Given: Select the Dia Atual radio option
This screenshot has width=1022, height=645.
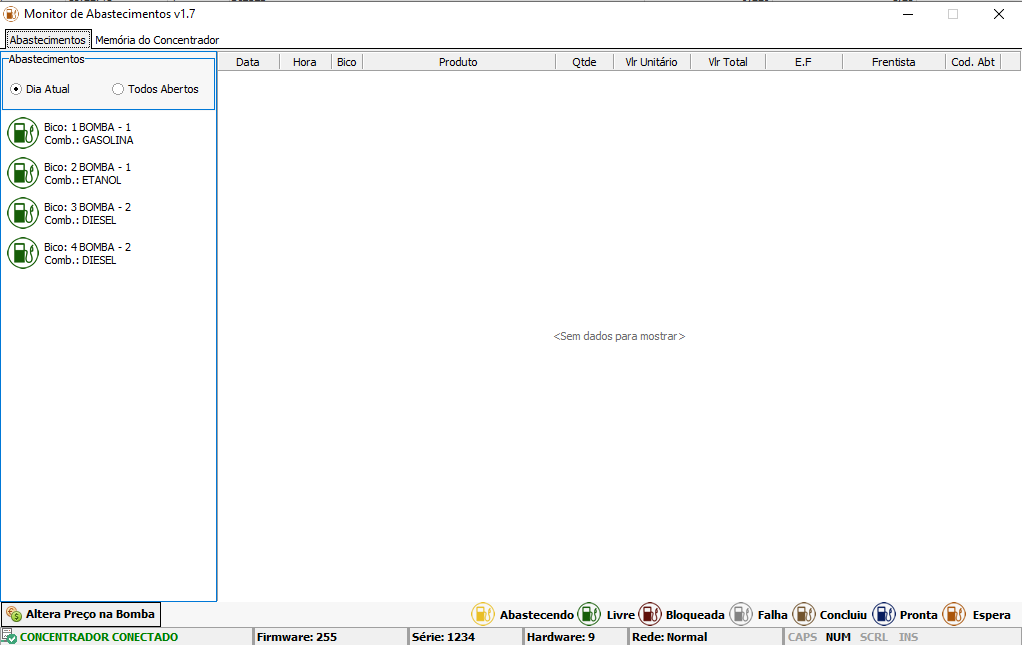Looking at the screenshot, I should tap(16, 89).
